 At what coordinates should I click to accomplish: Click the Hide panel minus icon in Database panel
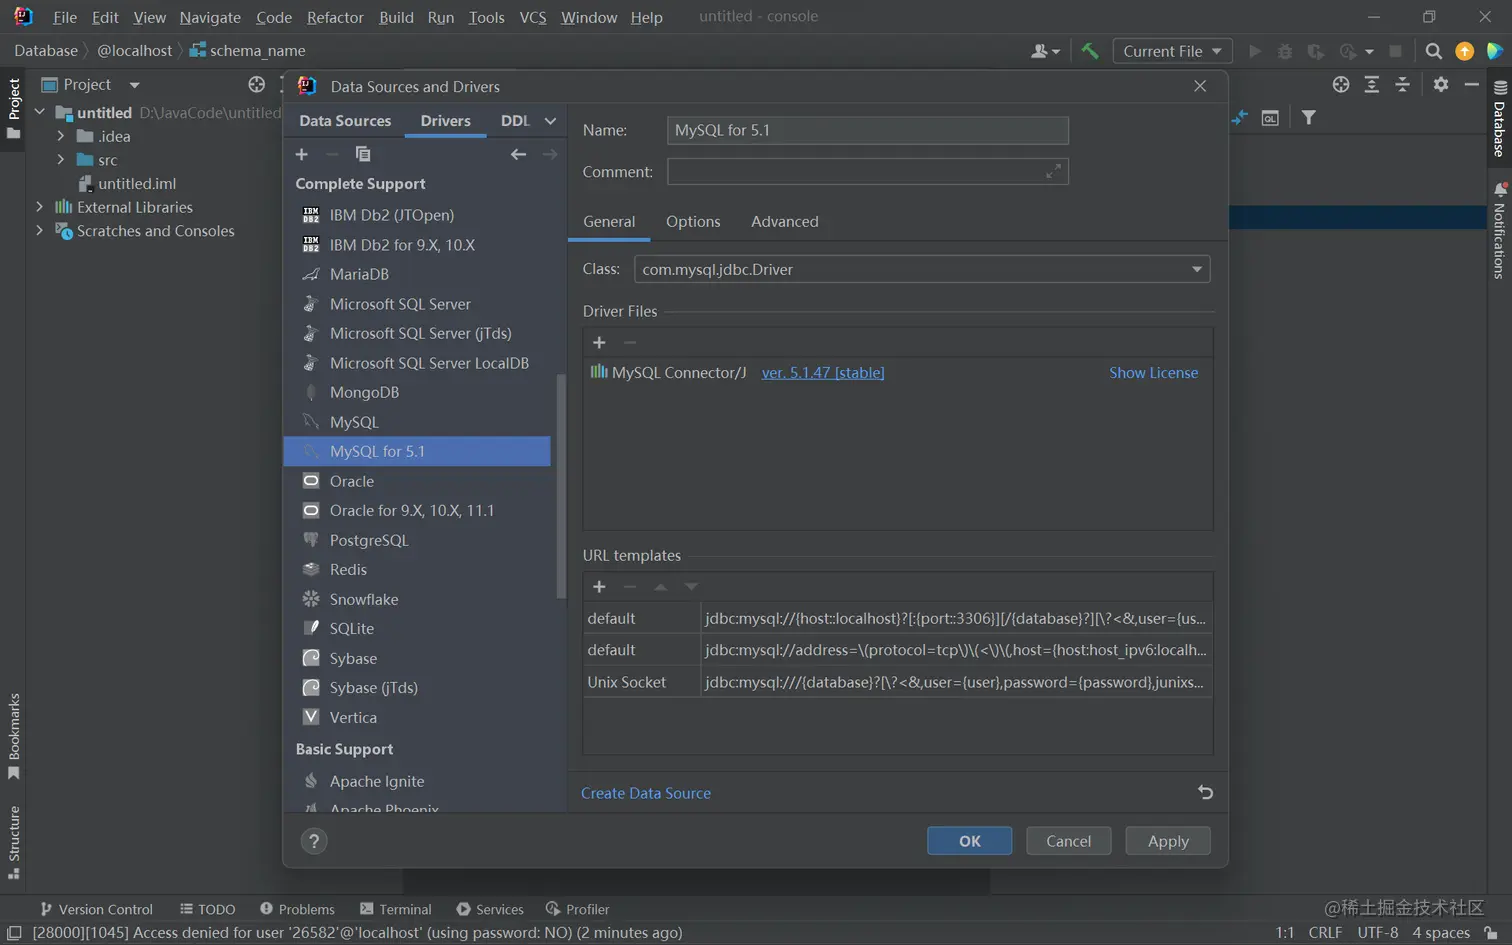click(x=1471, y=85)
